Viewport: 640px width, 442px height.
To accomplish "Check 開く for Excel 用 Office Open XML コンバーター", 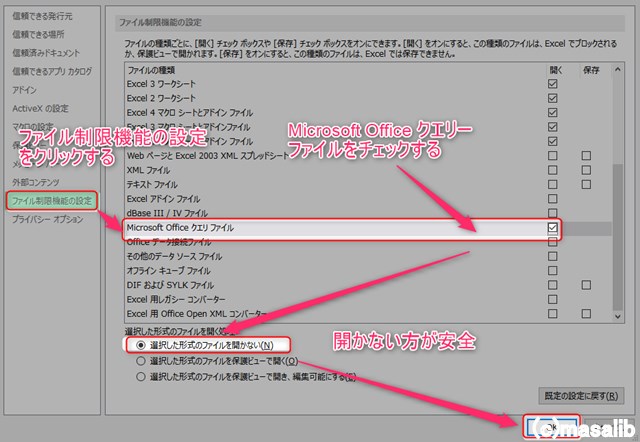I will pyautogui.click(x=552, y=313).
